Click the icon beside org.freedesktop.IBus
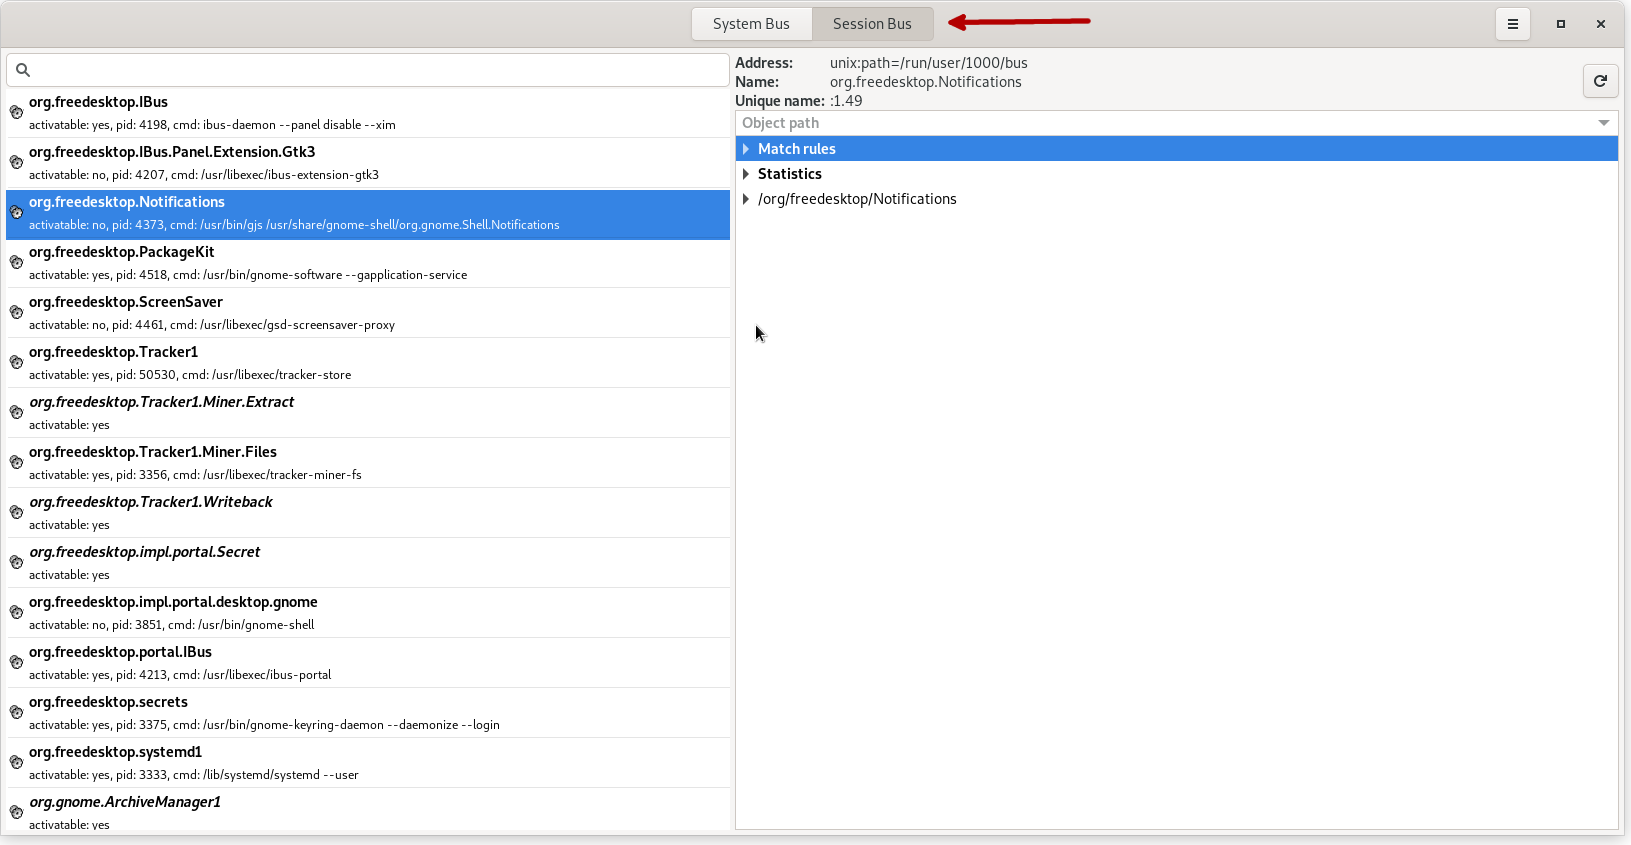Viewport: 1631px width, 845px height. point(17,112)
